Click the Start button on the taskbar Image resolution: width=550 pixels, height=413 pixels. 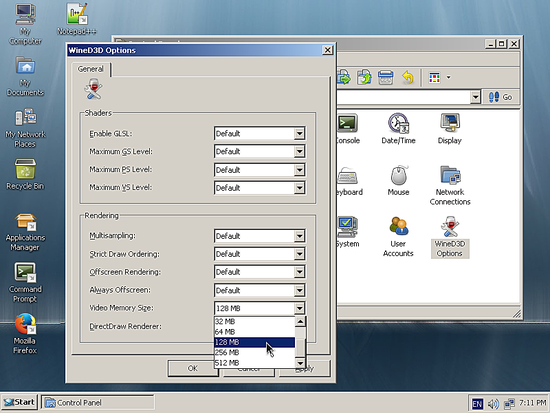pos(19,402)
